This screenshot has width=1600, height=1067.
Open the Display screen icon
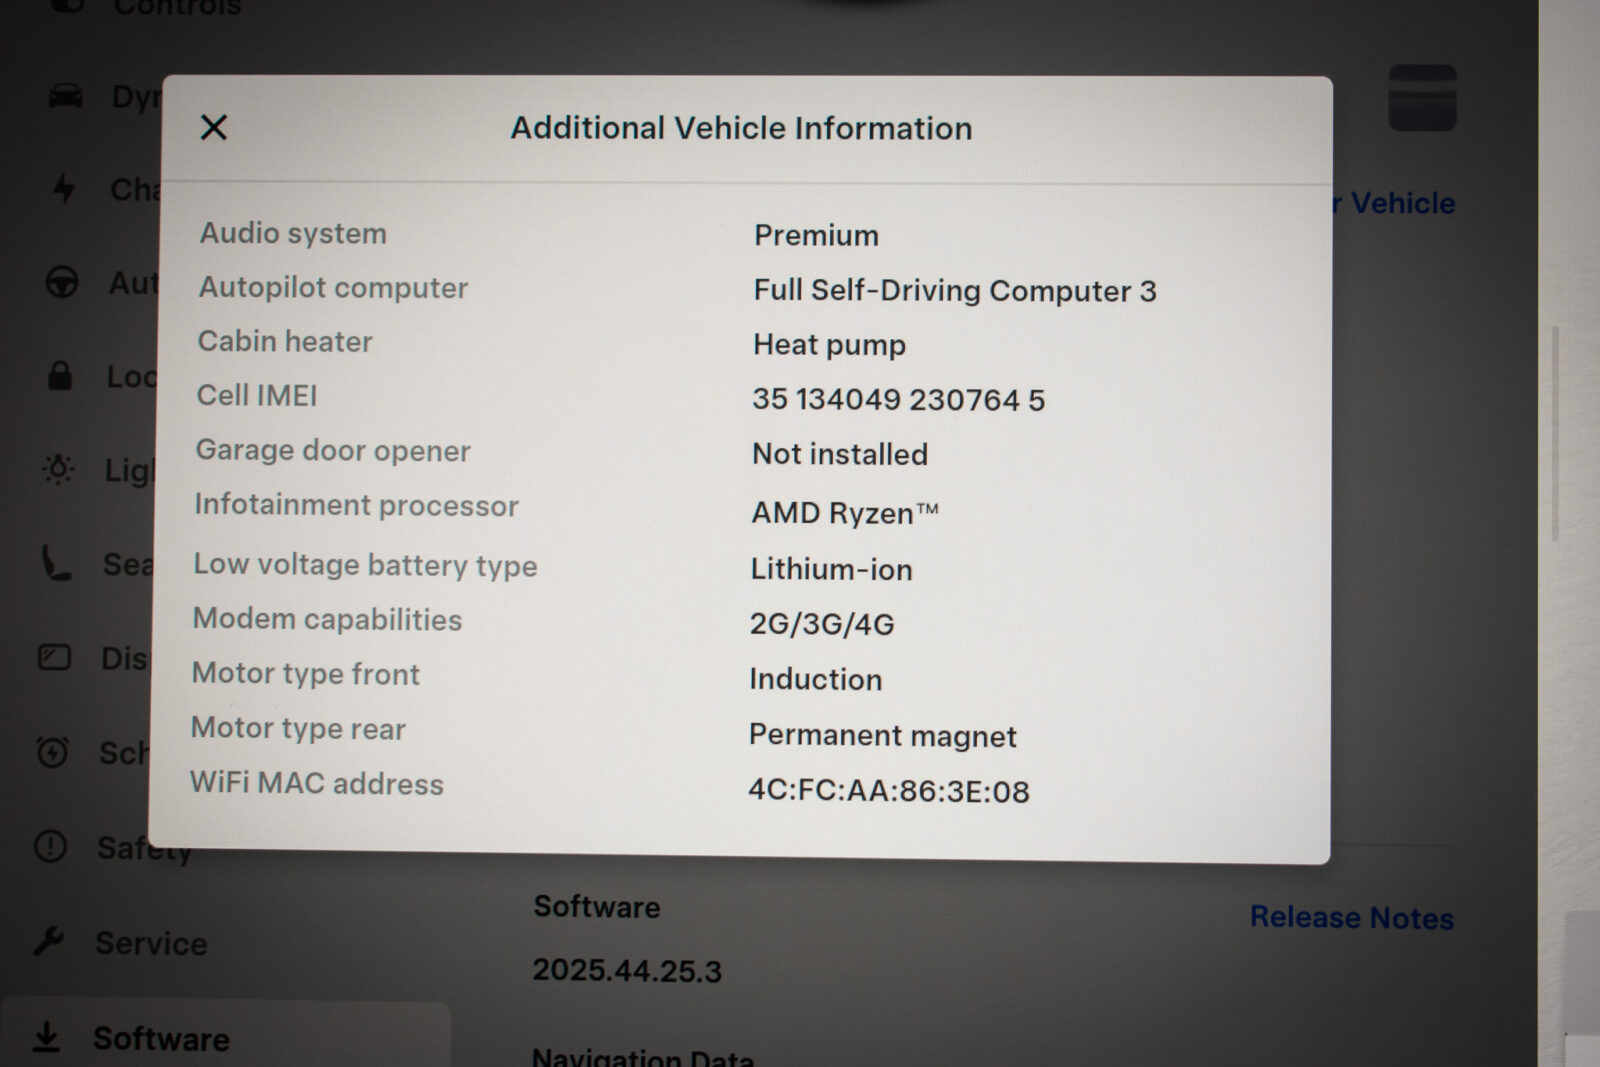(x=54, y=657)
